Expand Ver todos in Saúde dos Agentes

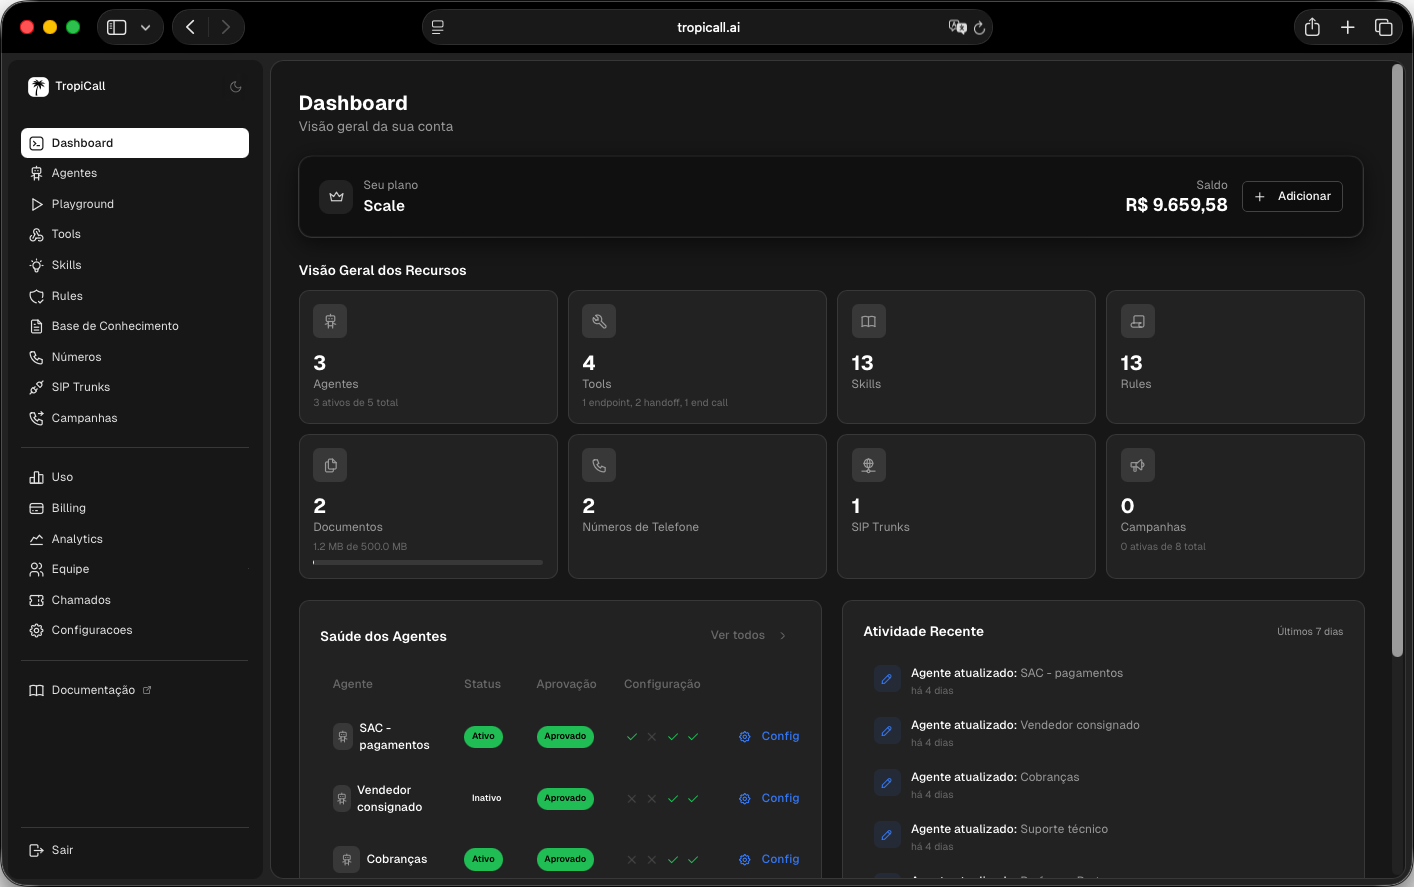click(x=747, y=634)
